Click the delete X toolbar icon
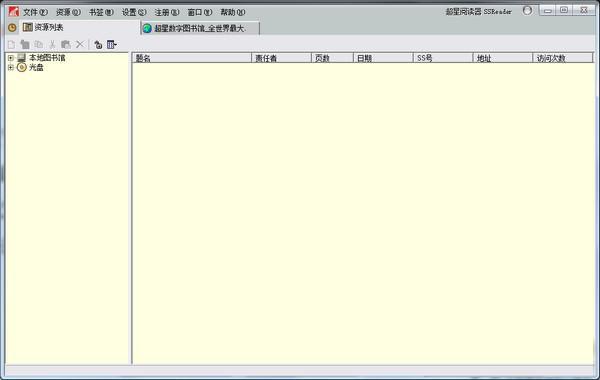 (x=80, y=44)
